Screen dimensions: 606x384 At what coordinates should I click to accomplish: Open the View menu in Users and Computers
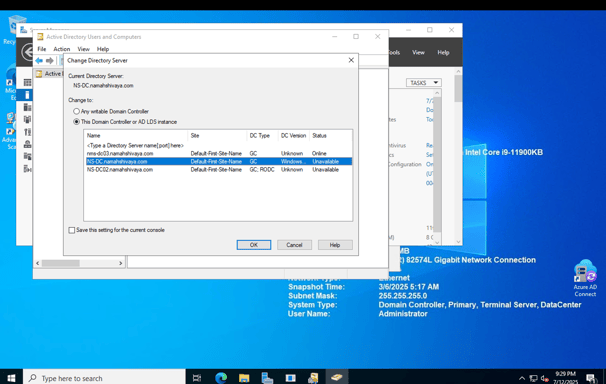[83, 49]
